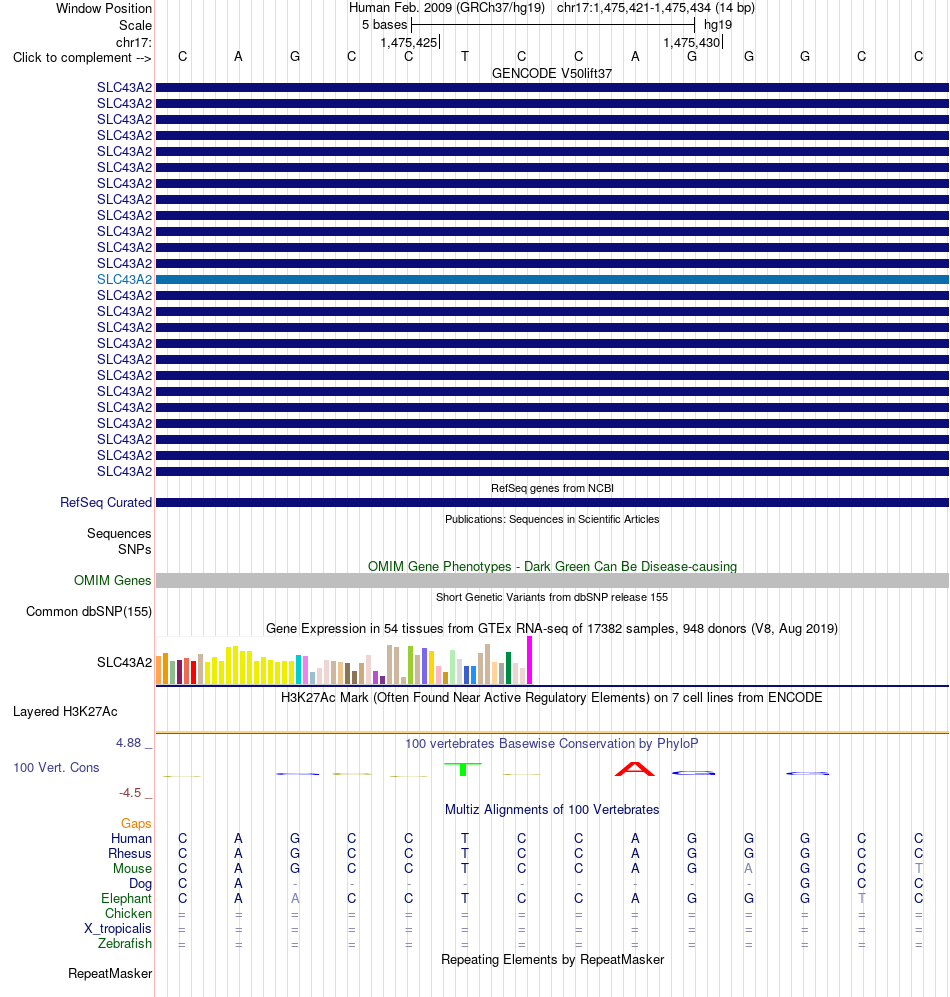Click the 100 Vert. Cons track label
This screenshot has height=997, width=950.
pyautogui.click(x=57, y=767)
